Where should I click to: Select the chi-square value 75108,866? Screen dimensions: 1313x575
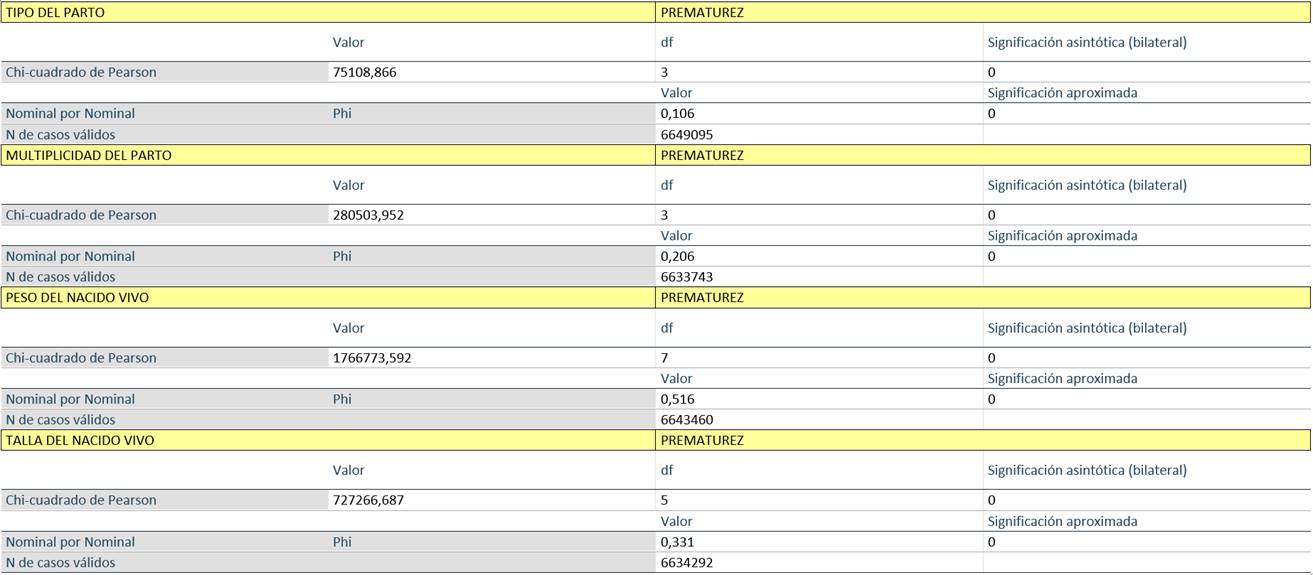pos(369,72)
